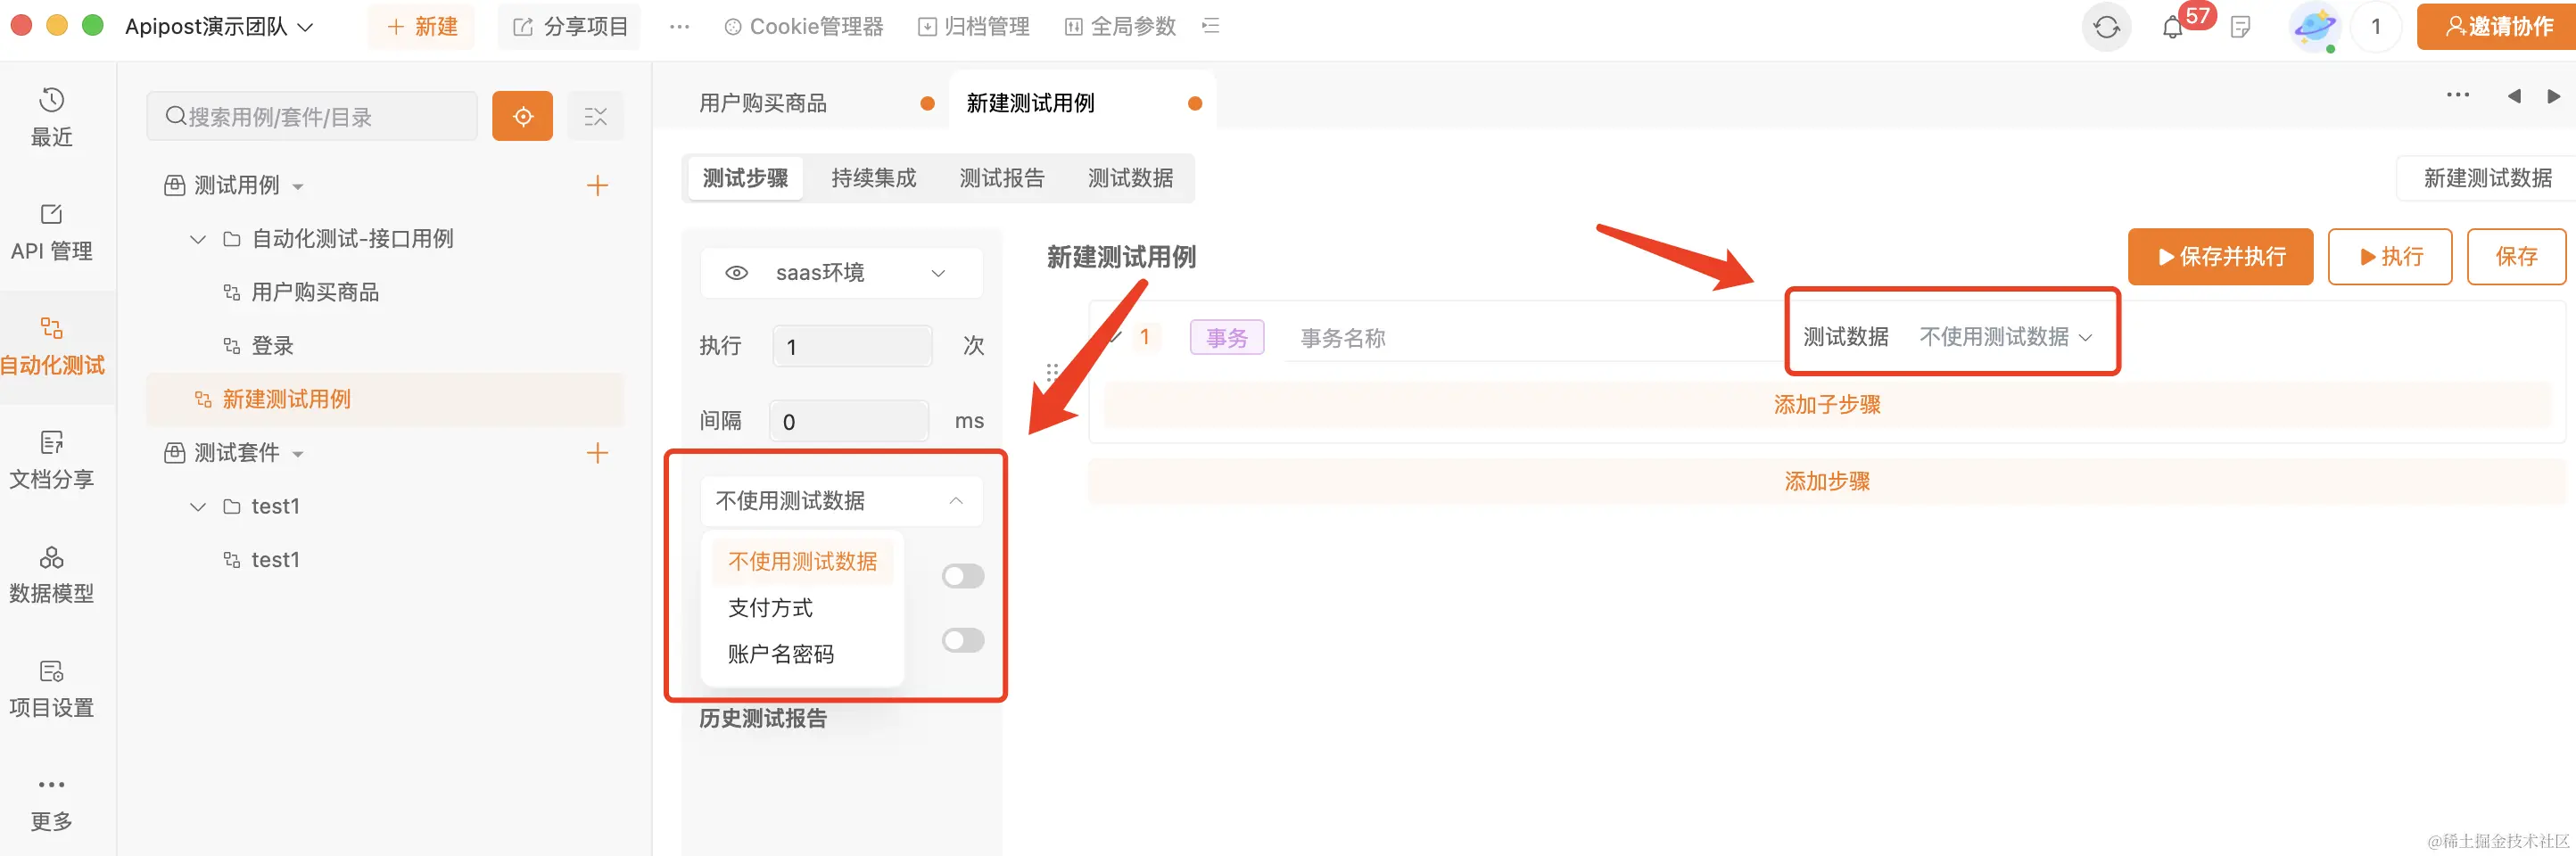Image resolution: width=2576 pixels, height=856 pixels.
Task: Click the orange locate current case icon
Action: (522, 116)
